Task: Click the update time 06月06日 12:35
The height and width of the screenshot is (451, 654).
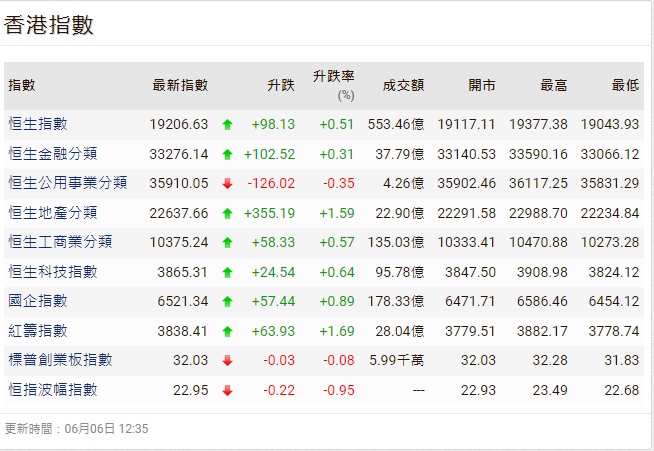Action: (106, 429)
